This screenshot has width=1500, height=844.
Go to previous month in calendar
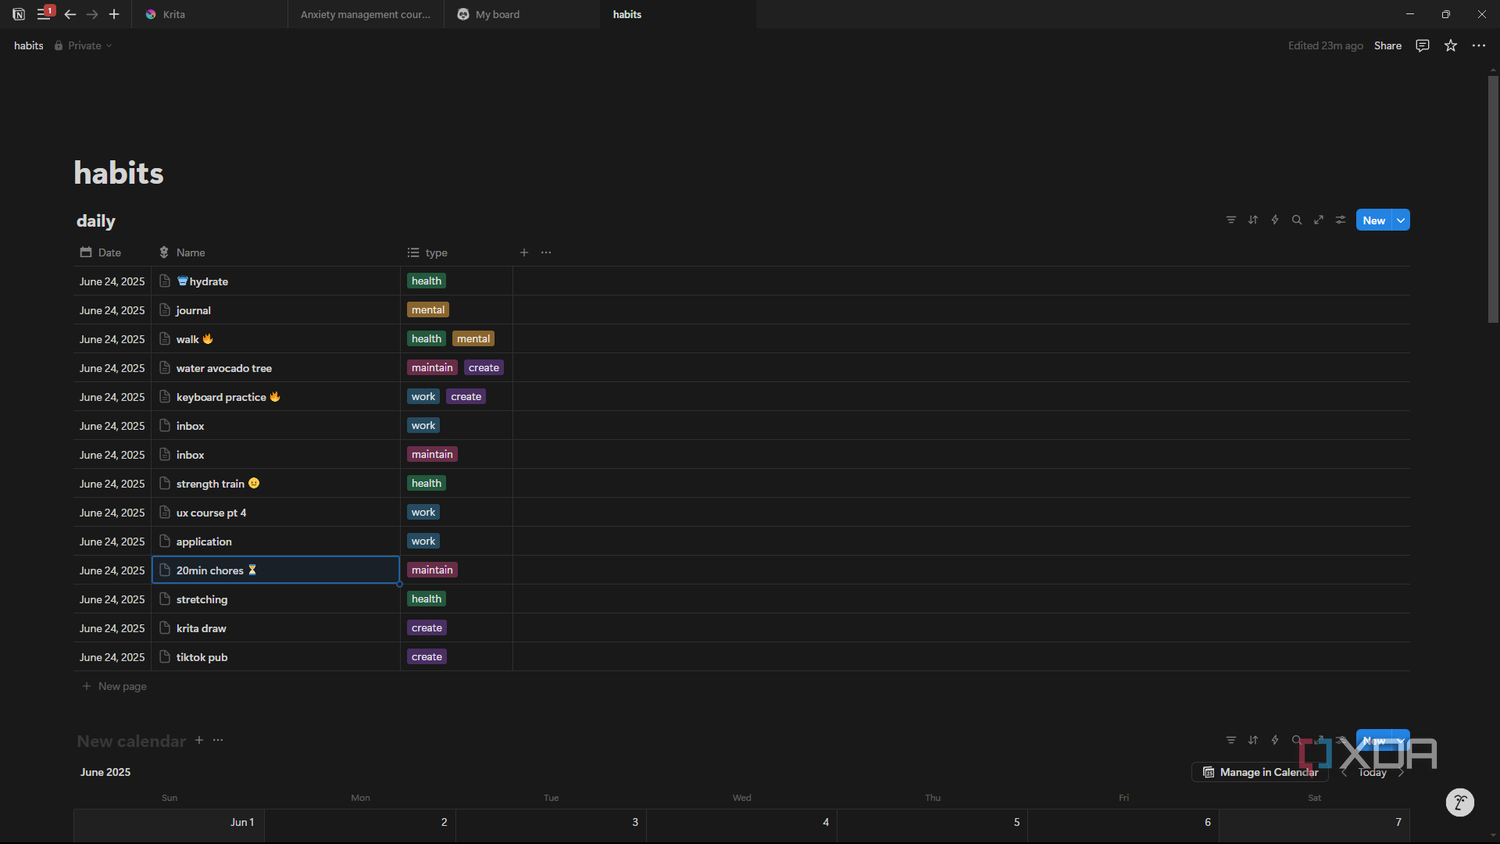click(x=1344, y=772)
